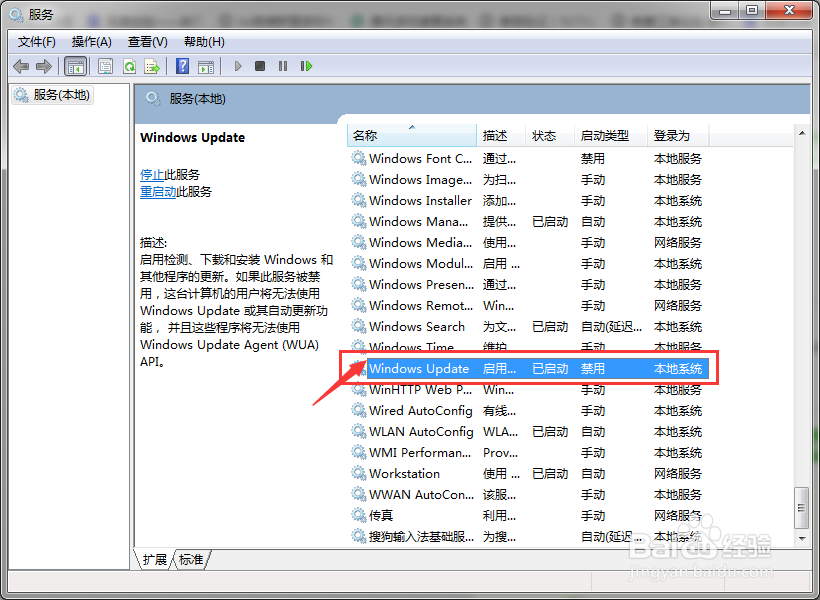This screenshot has width=820, height=600.
Task: Click the Restart Service icon
Action: [x=306, y=66]
